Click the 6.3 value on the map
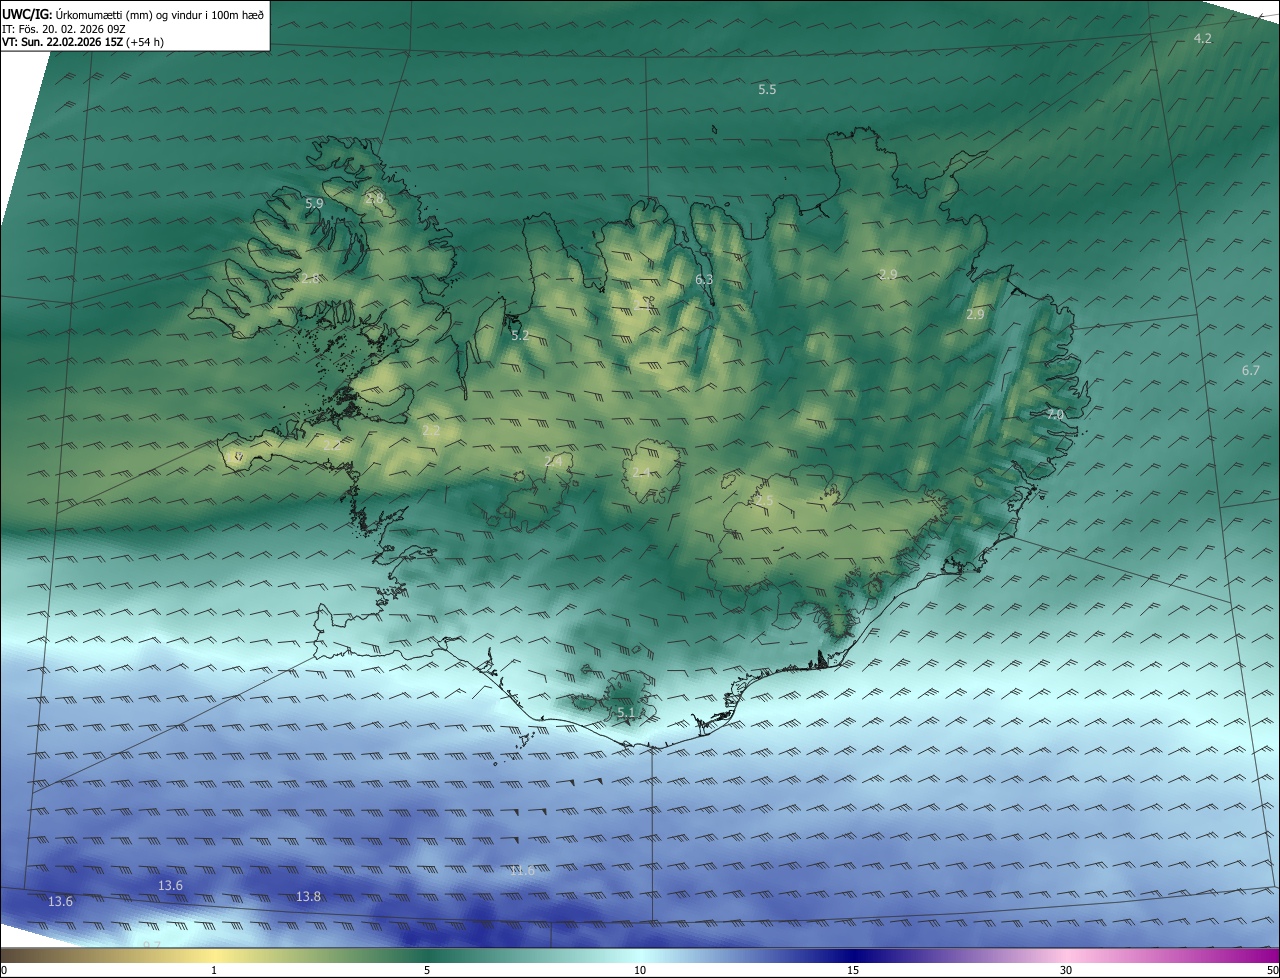1280x978 pixels. tap(704, 280)
